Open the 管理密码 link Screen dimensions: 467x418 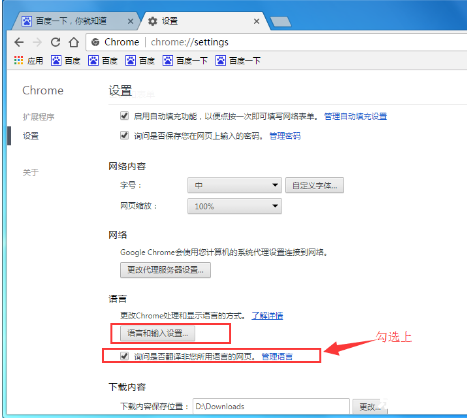coord(285,136)
